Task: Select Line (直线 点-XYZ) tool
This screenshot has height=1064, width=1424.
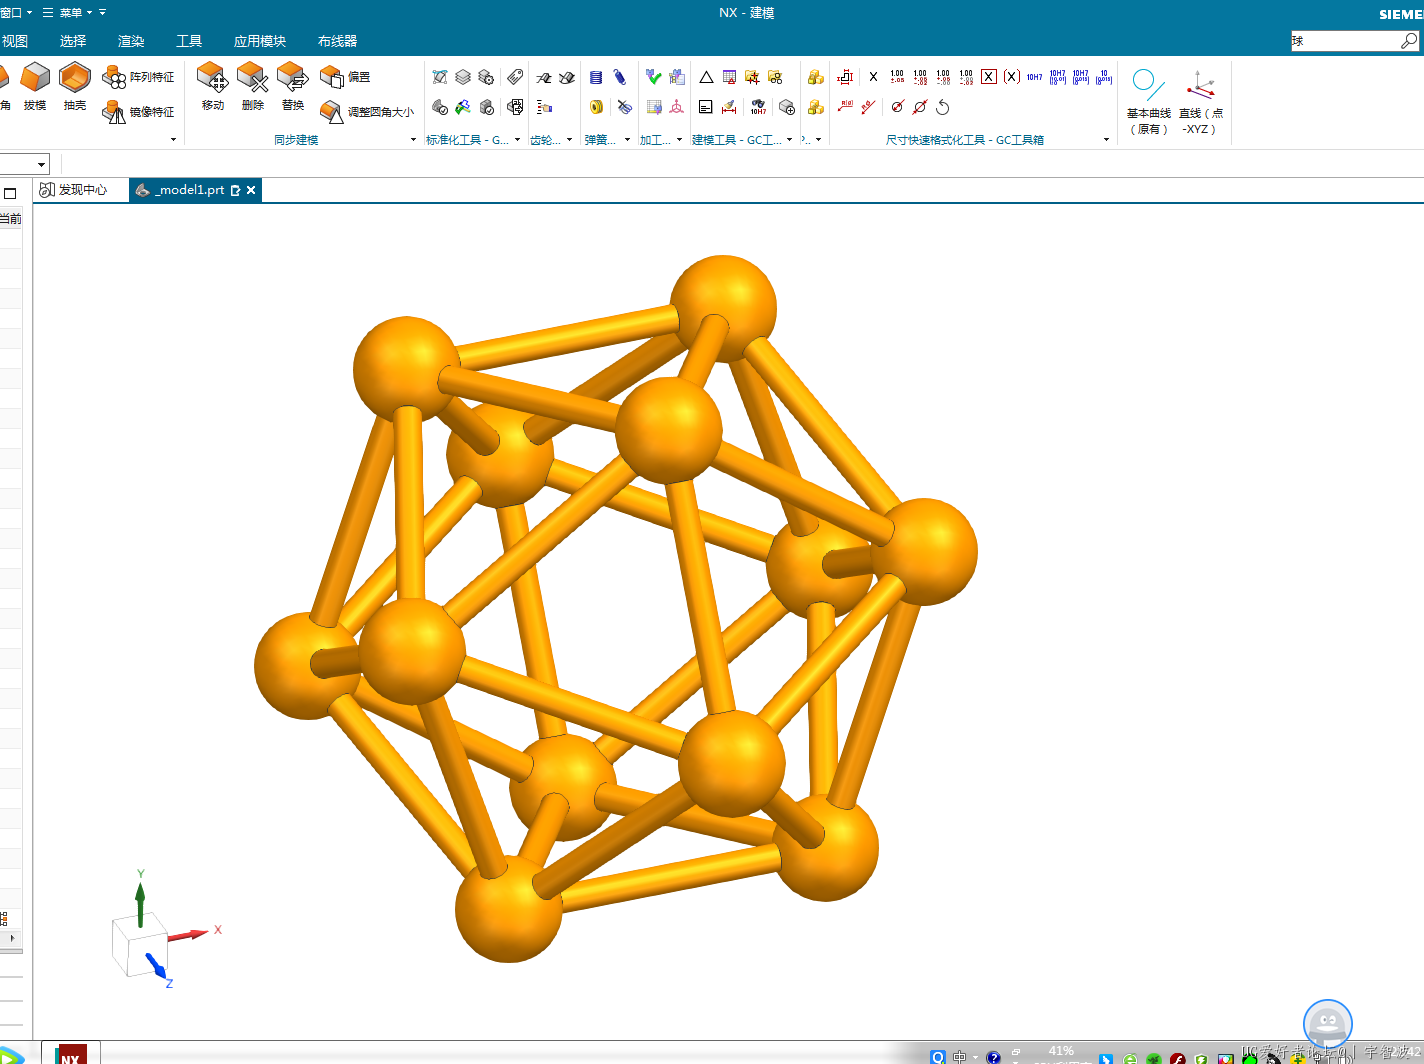Action: [x=1200, y=101]
